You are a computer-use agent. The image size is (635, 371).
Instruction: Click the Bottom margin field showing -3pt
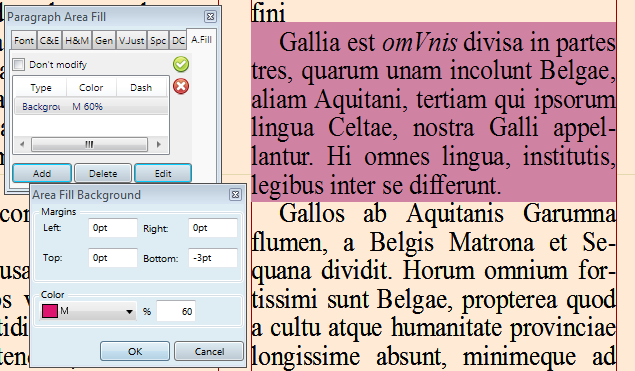[x=213, y=258]
